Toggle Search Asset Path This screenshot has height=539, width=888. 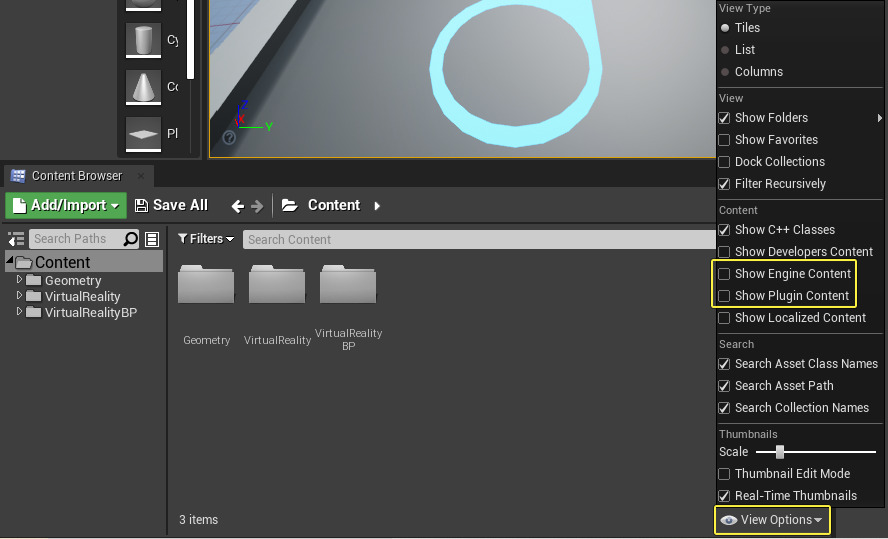pos(724,386)
